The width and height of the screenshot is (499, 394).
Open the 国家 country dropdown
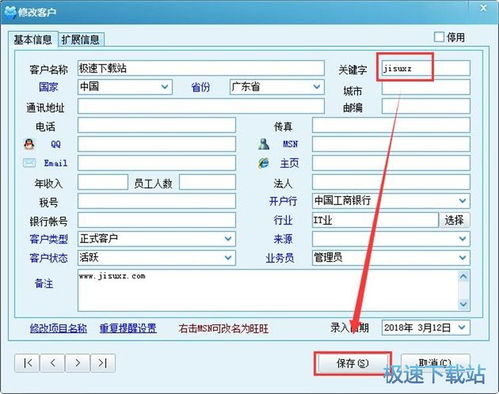[x=165, y=87]
